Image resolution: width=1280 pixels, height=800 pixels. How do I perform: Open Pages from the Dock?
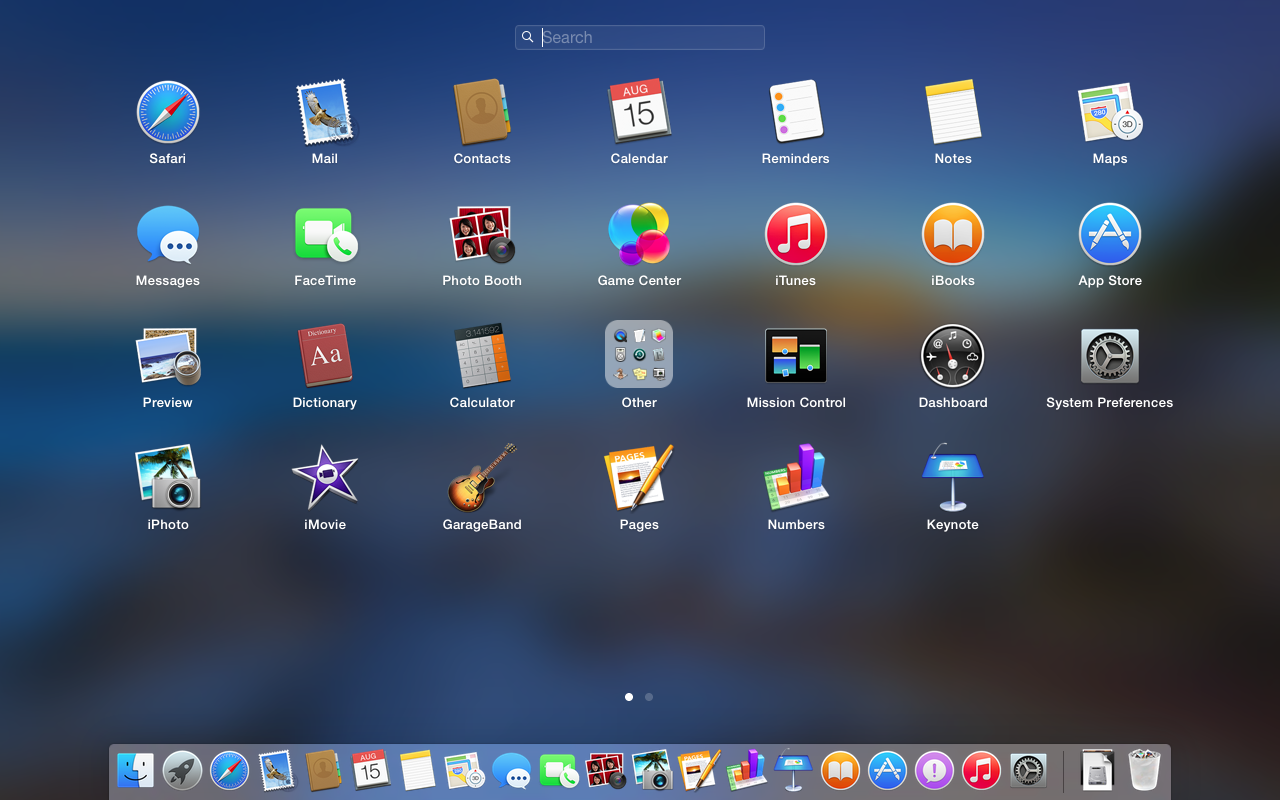tap(700, 771)
